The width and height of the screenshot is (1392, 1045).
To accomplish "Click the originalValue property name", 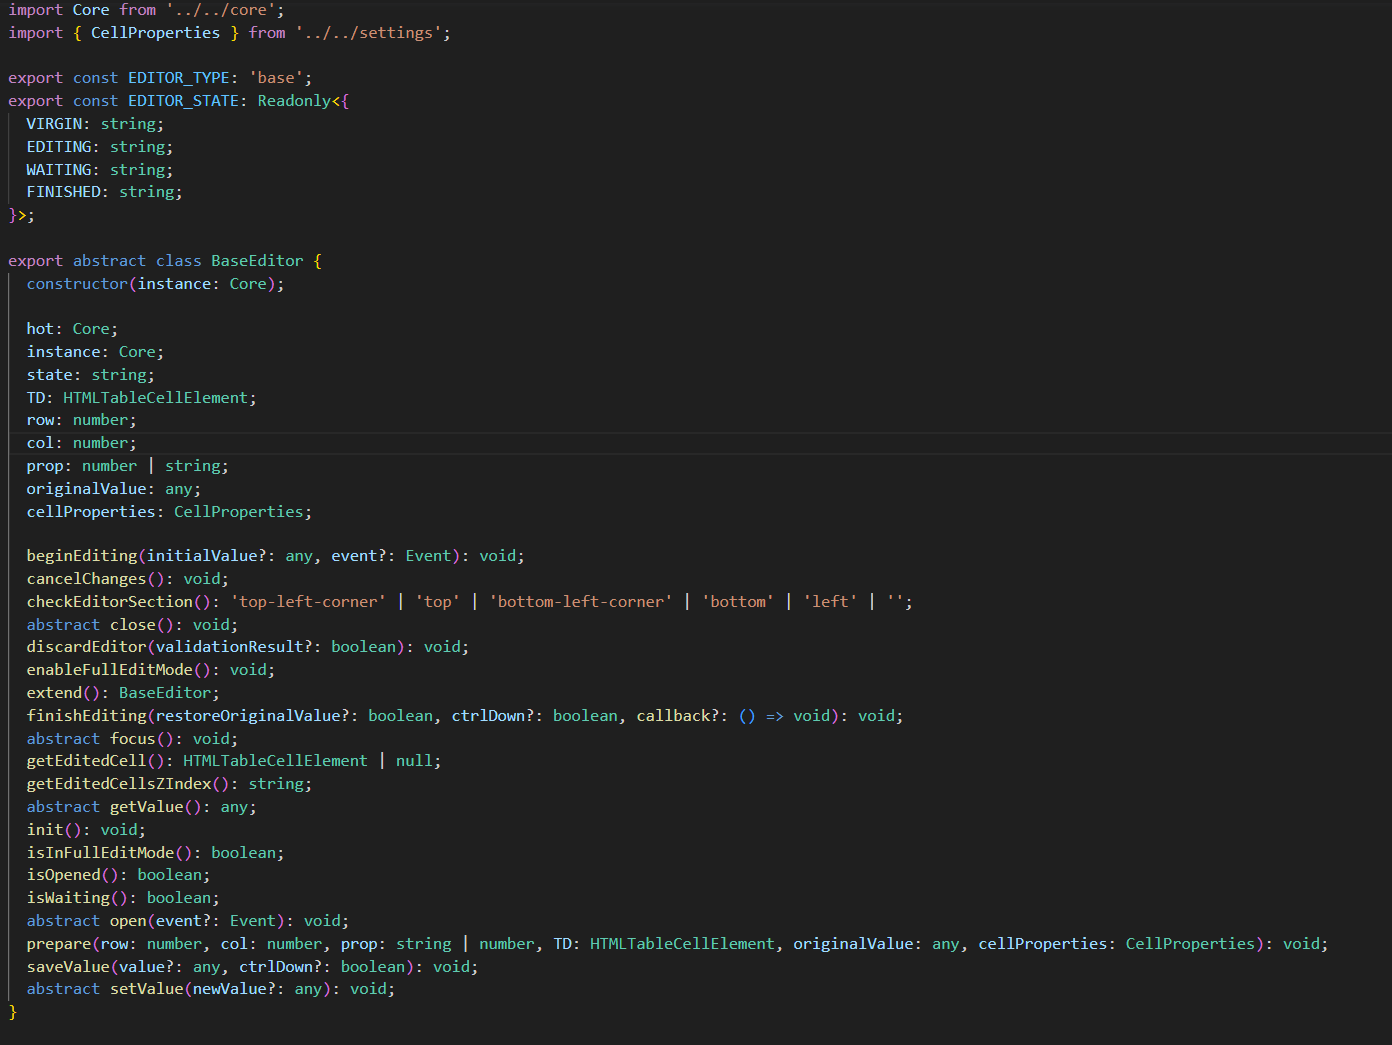I will tap(87, 489).
